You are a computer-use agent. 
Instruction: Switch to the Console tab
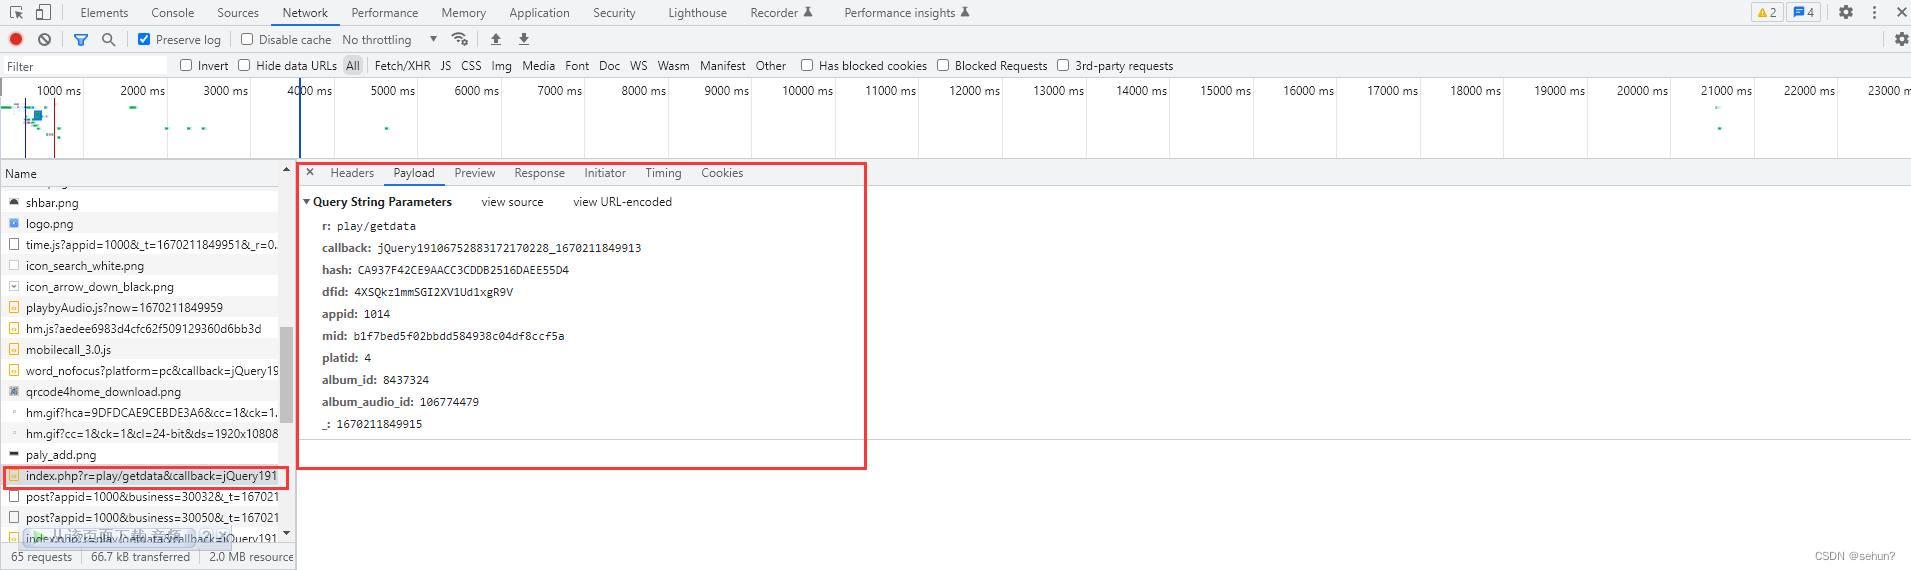point(173,12)
